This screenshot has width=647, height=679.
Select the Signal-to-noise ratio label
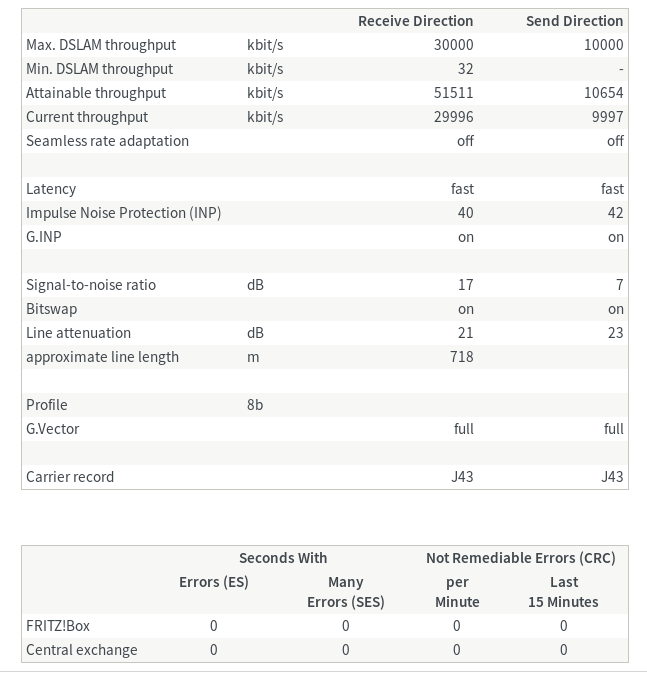[91, 285]
